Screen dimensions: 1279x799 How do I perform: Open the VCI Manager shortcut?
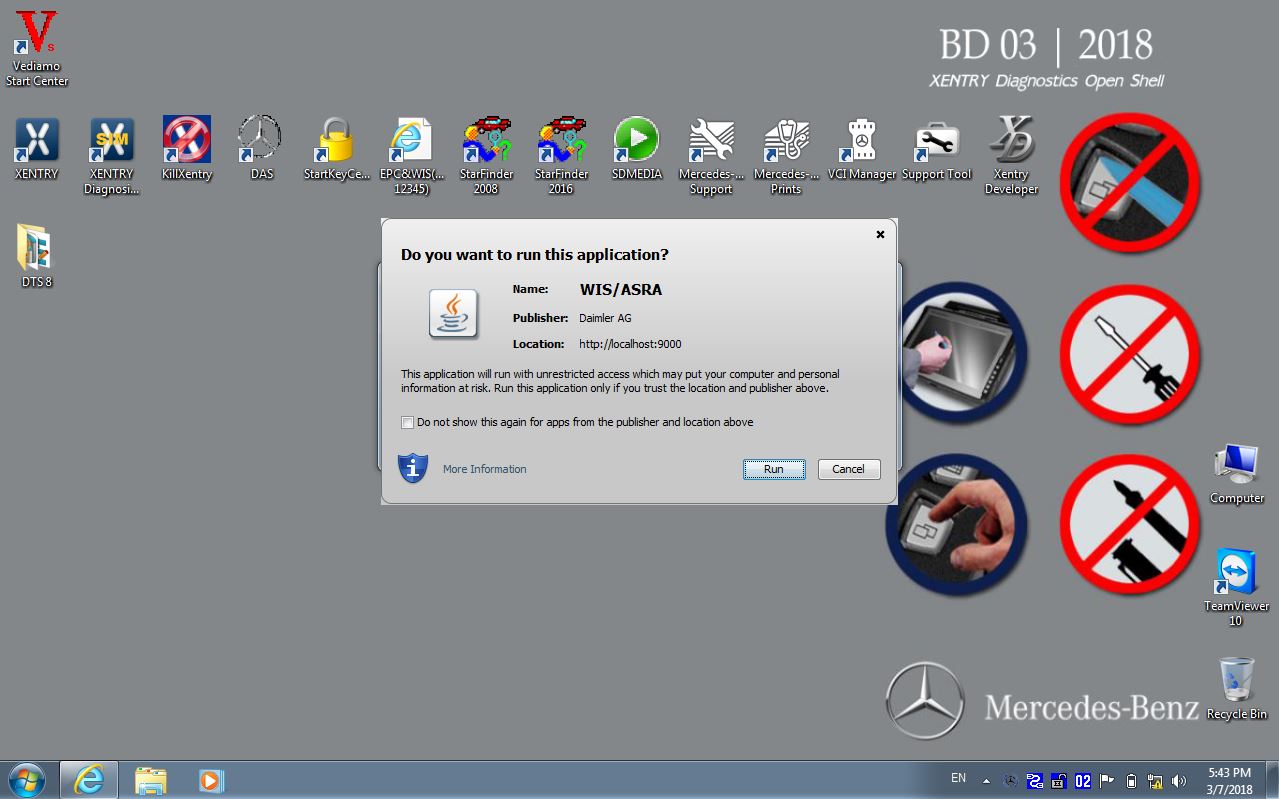click(862, 148)
